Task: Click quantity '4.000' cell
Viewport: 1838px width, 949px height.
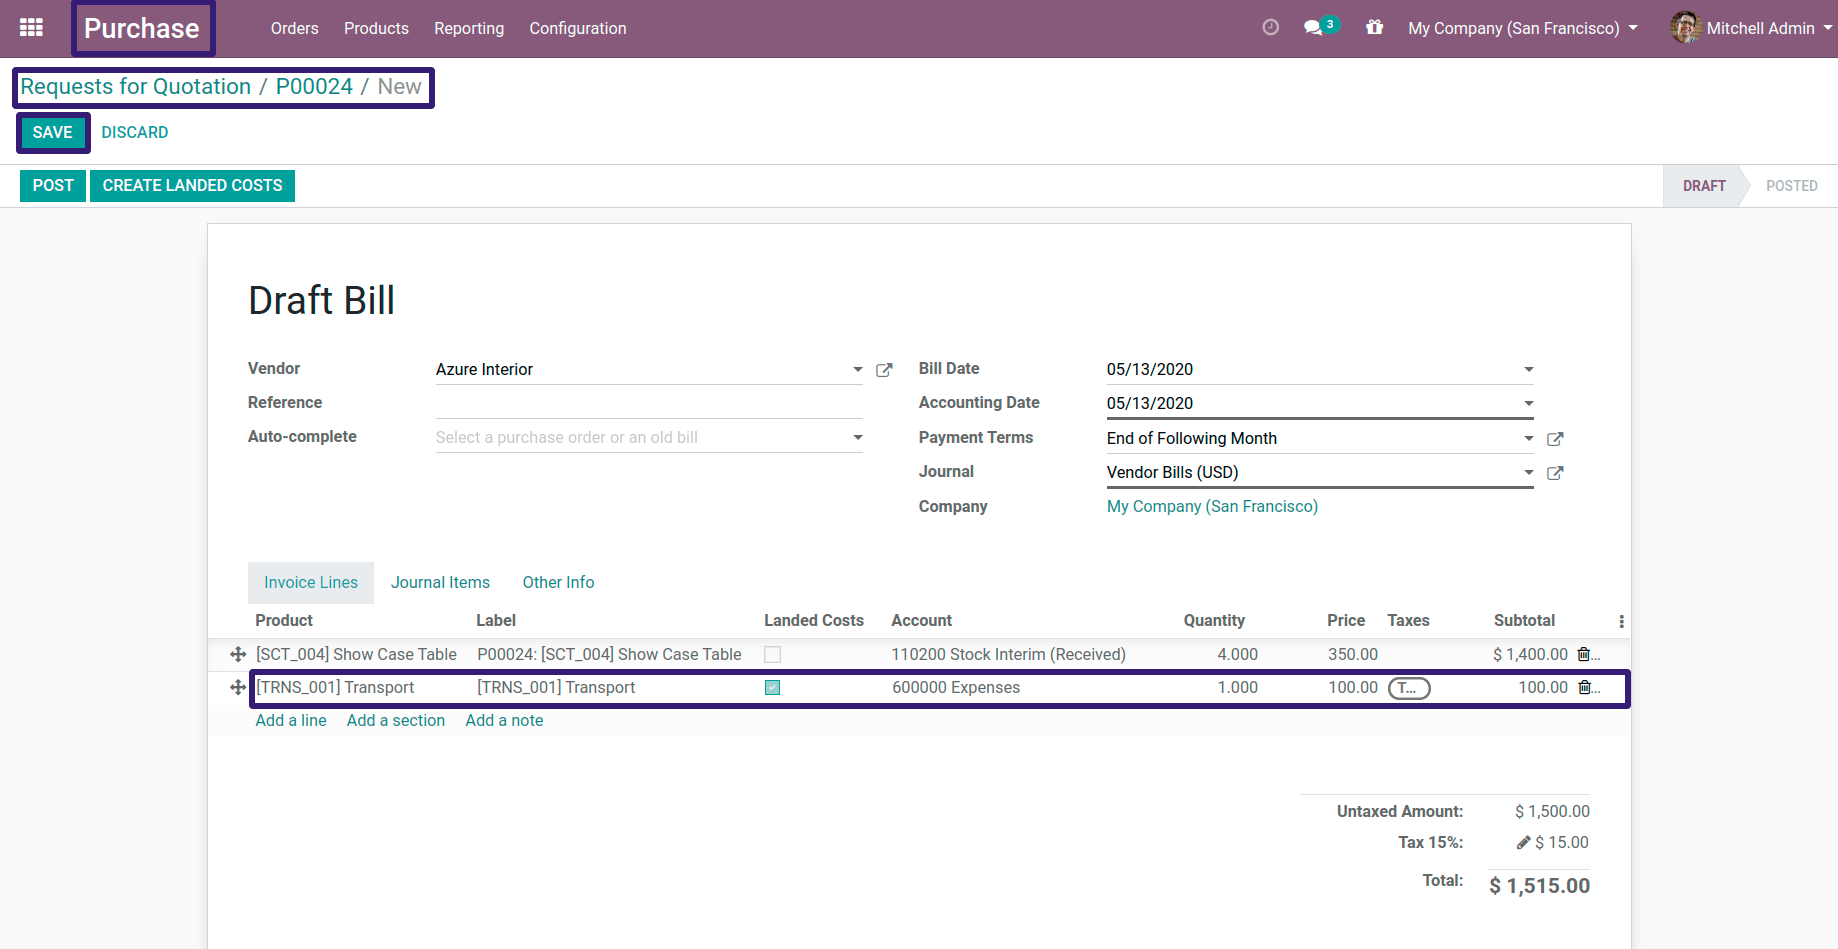Action: tap(1237, 654)
